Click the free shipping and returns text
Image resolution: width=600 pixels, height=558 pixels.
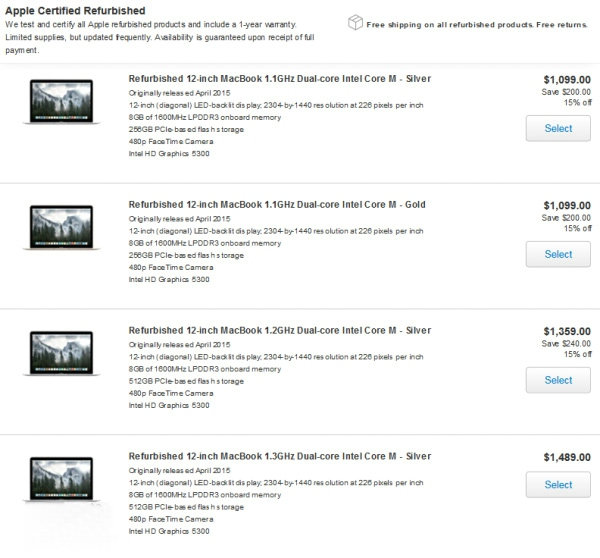click(x=479, y=23)
